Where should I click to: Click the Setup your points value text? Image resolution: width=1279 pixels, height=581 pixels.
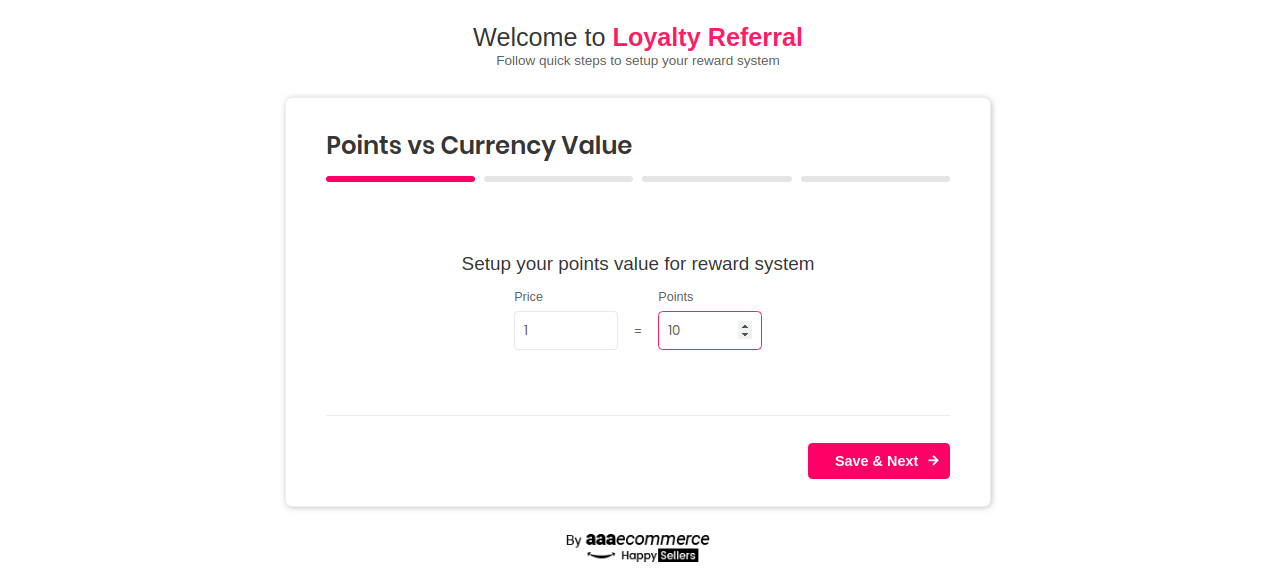(x=638, y=264)
